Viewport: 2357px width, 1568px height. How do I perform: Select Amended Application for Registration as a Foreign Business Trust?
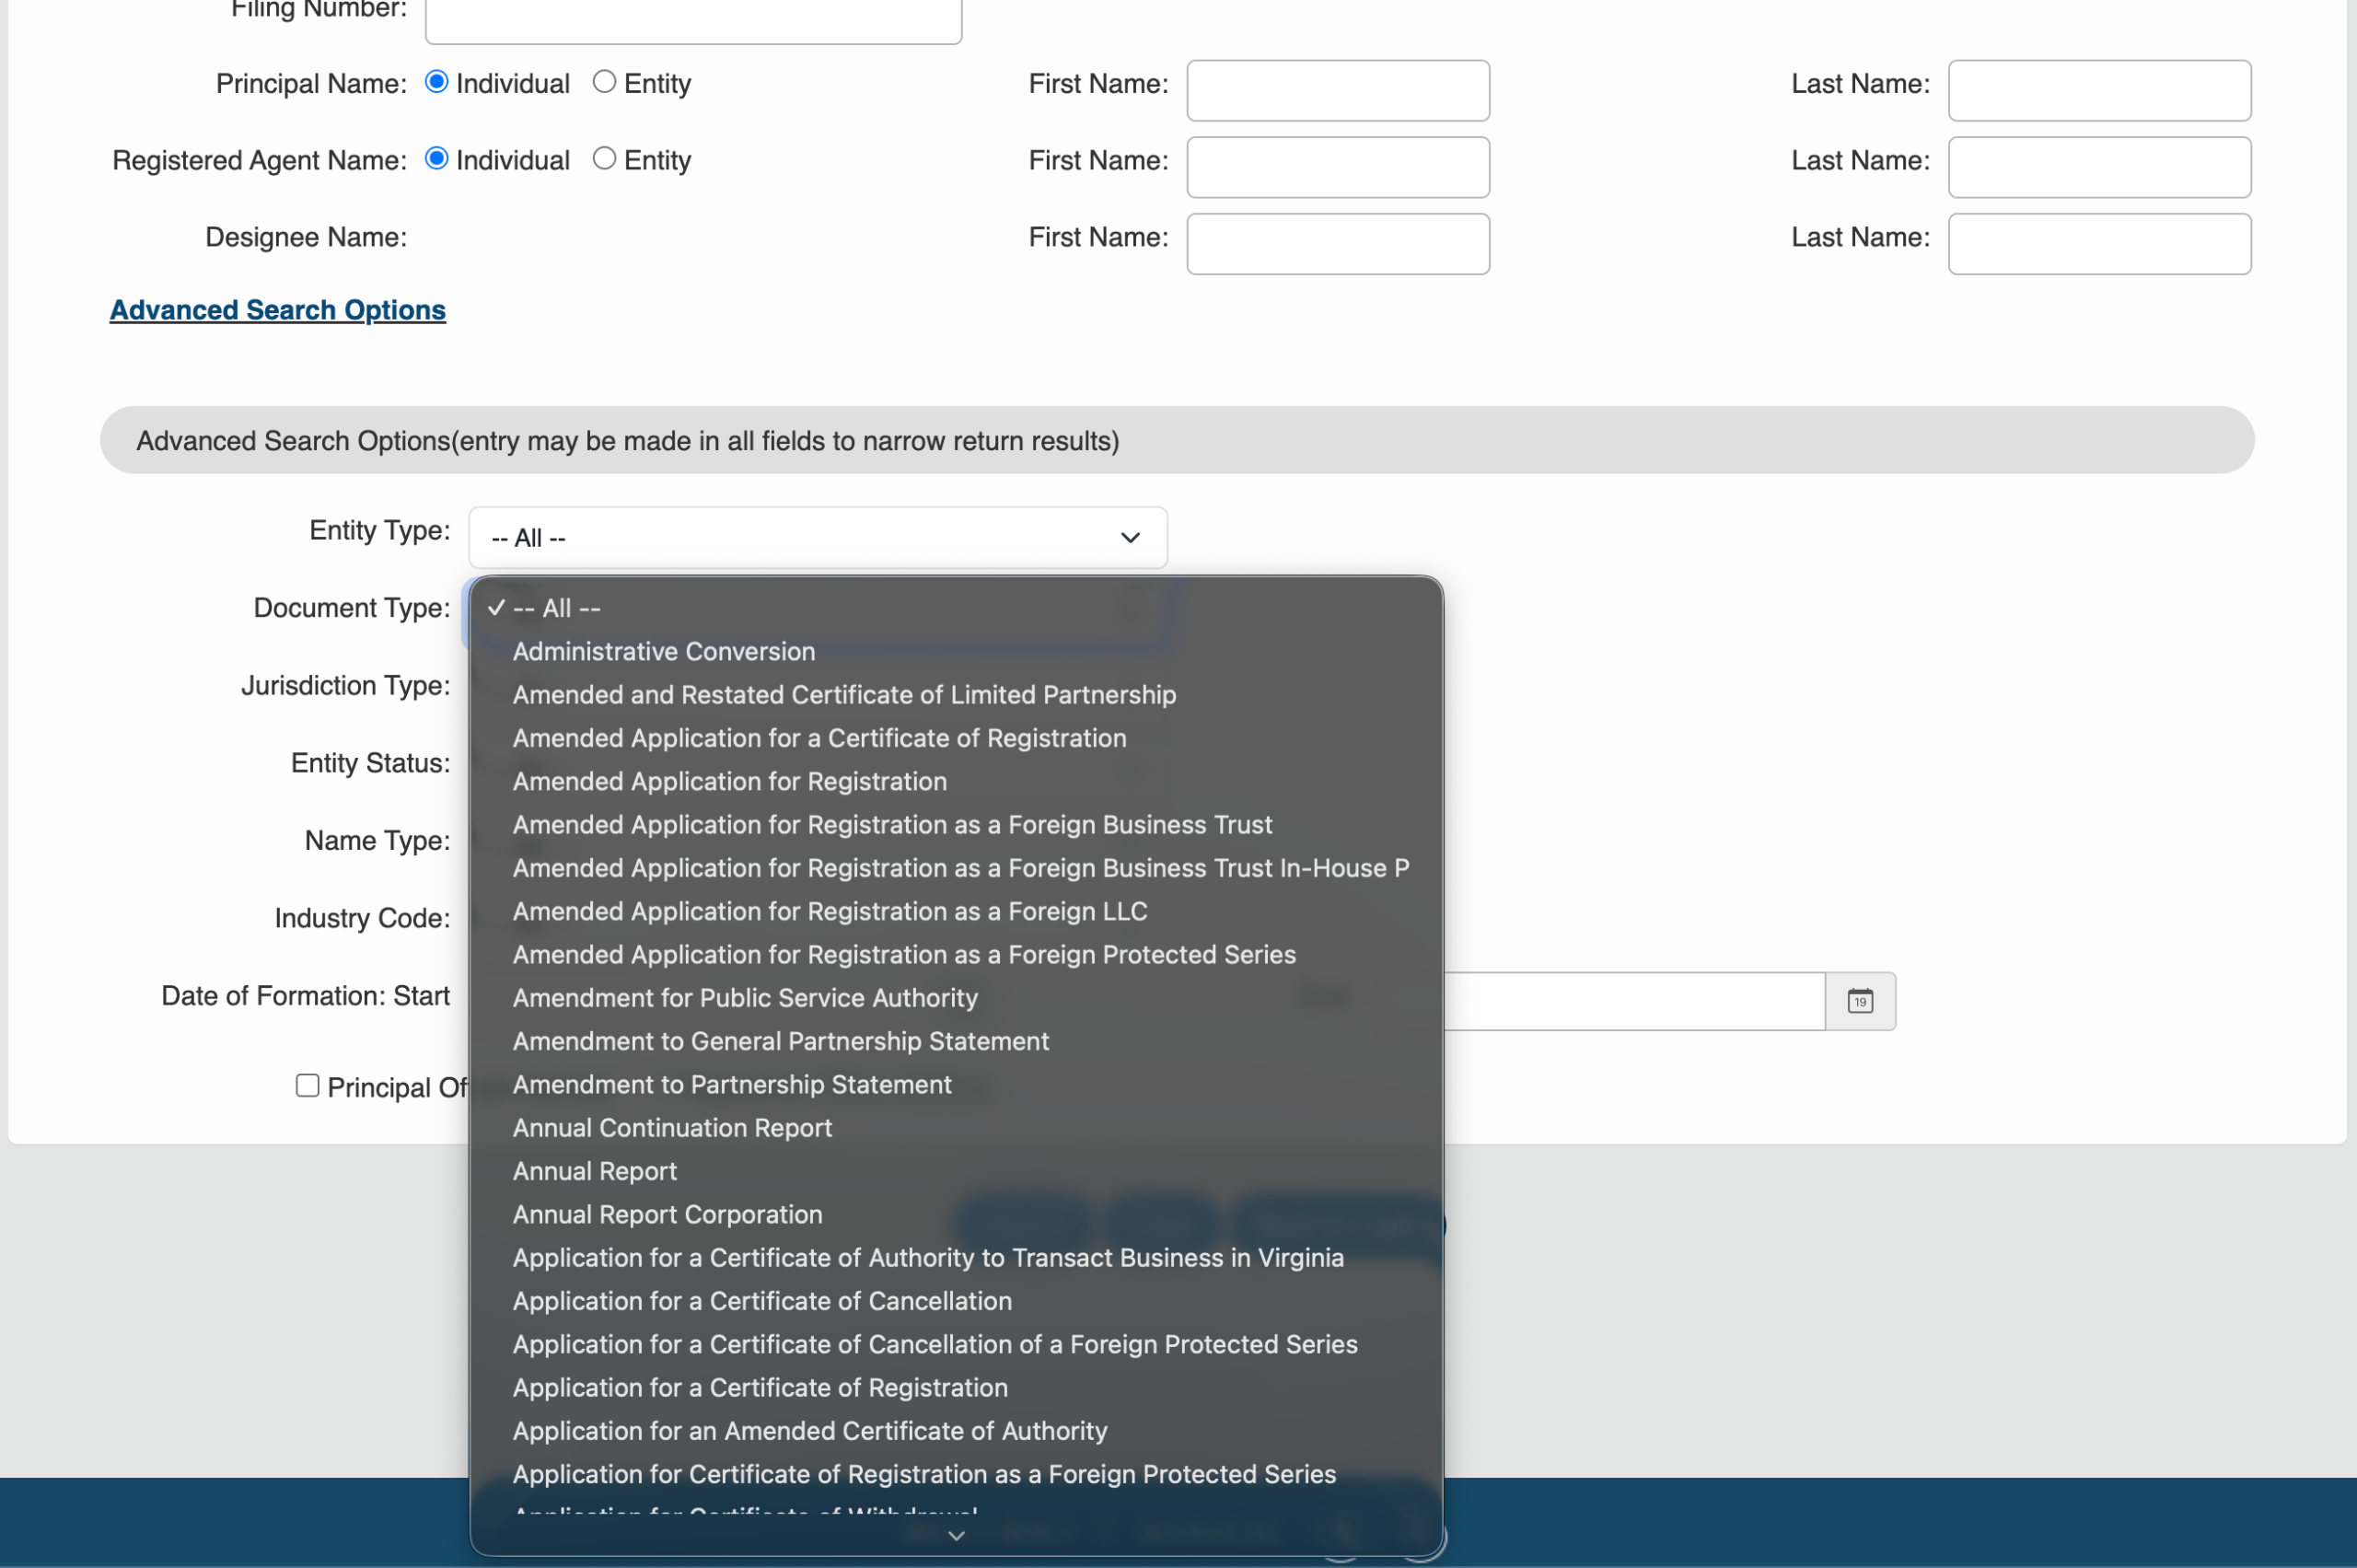pos(956,824)
